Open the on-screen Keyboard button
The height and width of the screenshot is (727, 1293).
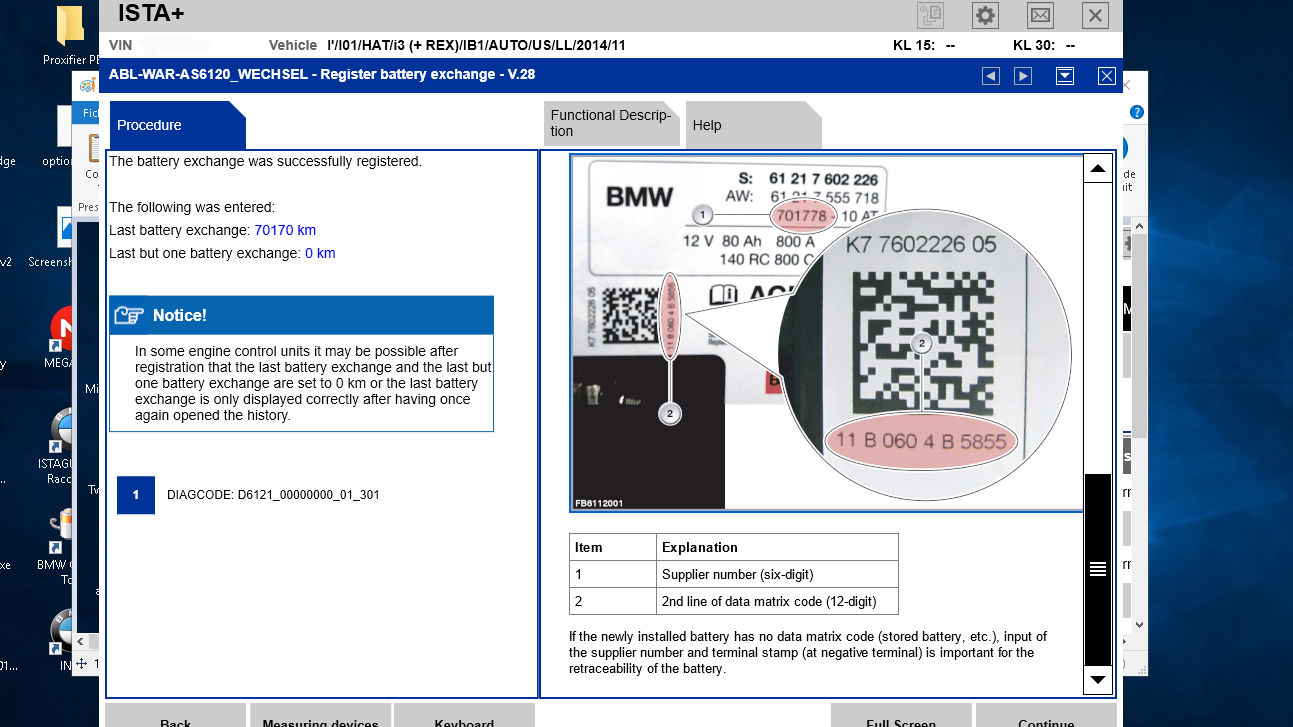click(x=464, y=715)
